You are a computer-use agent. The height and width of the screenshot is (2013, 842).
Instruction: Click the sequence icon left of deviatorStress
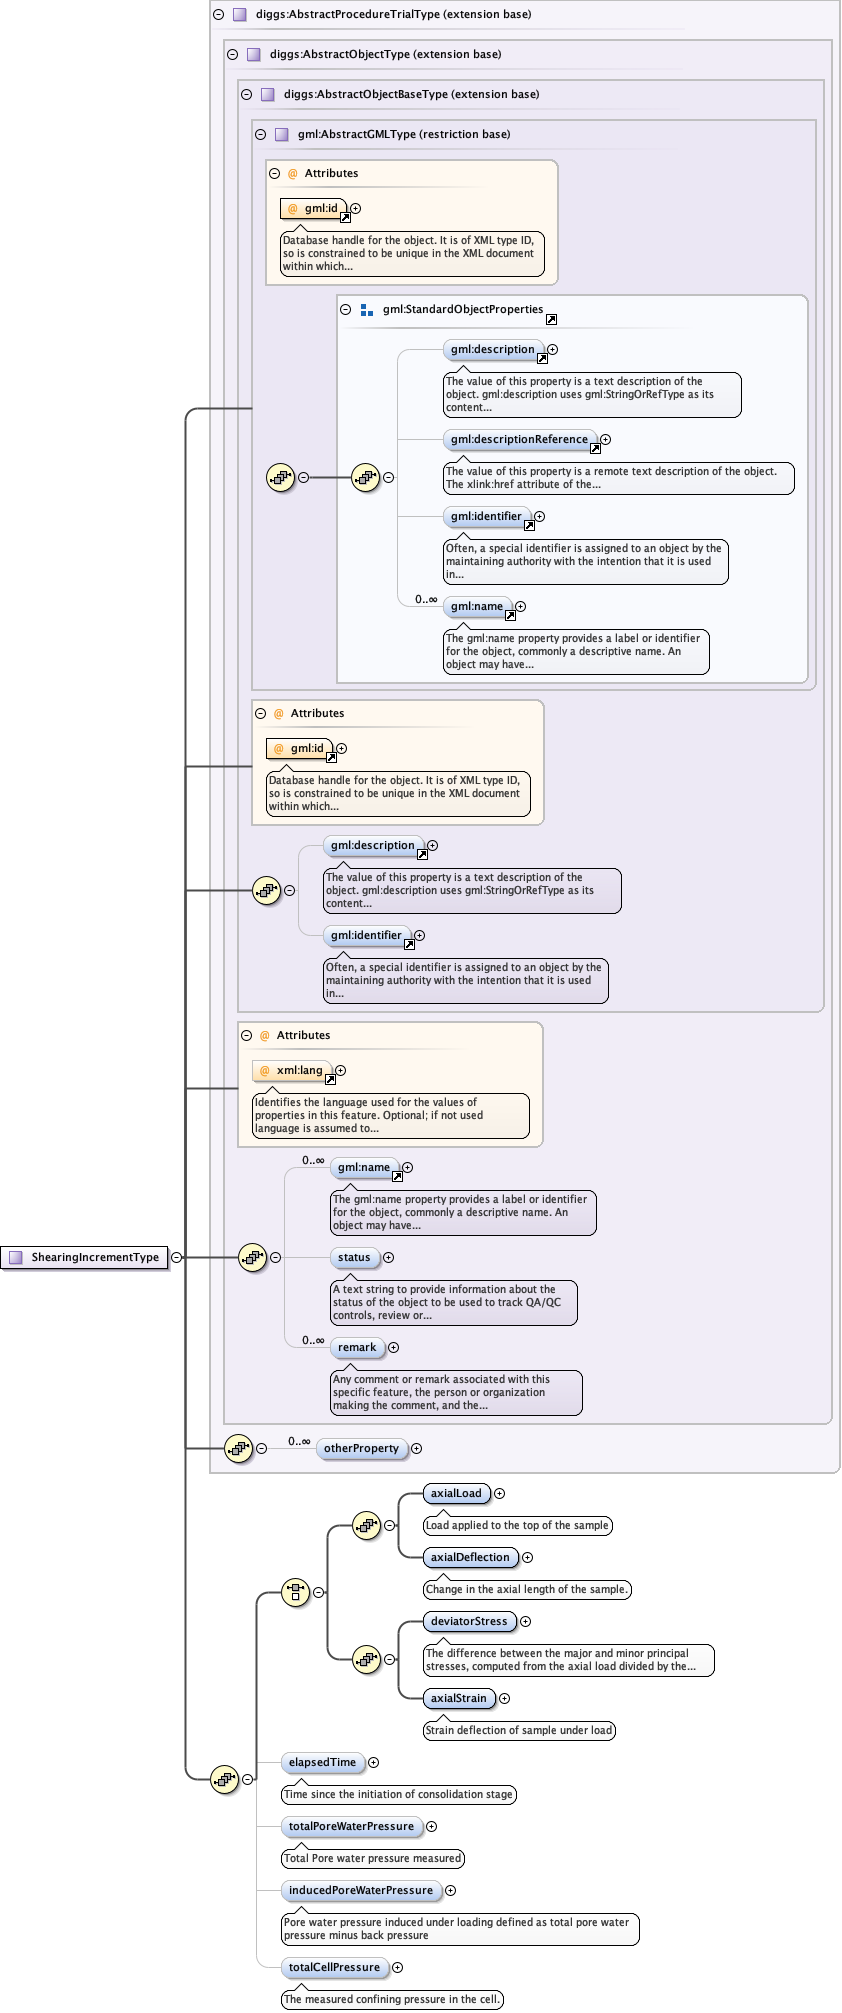click(367, 1660)
